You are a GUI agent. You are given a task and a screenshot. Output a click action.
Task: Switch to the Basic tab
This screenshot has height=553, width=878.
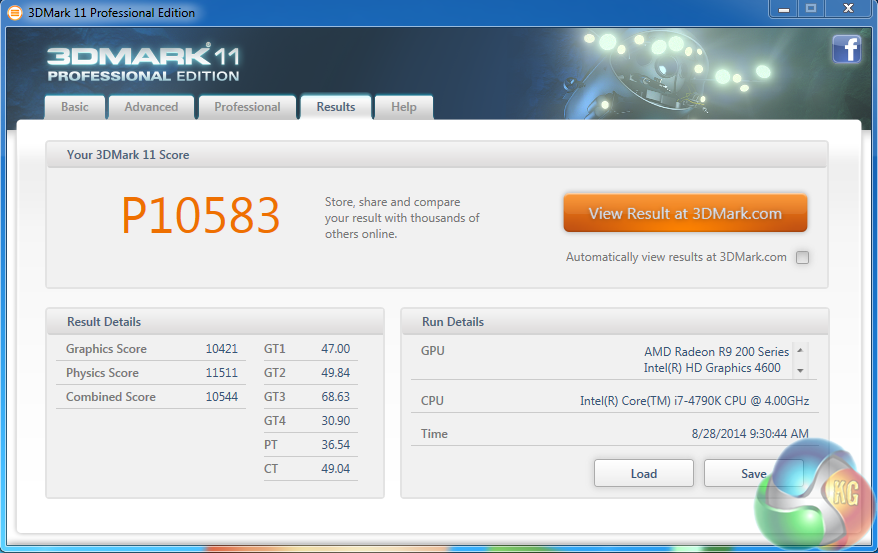point(74,107)
